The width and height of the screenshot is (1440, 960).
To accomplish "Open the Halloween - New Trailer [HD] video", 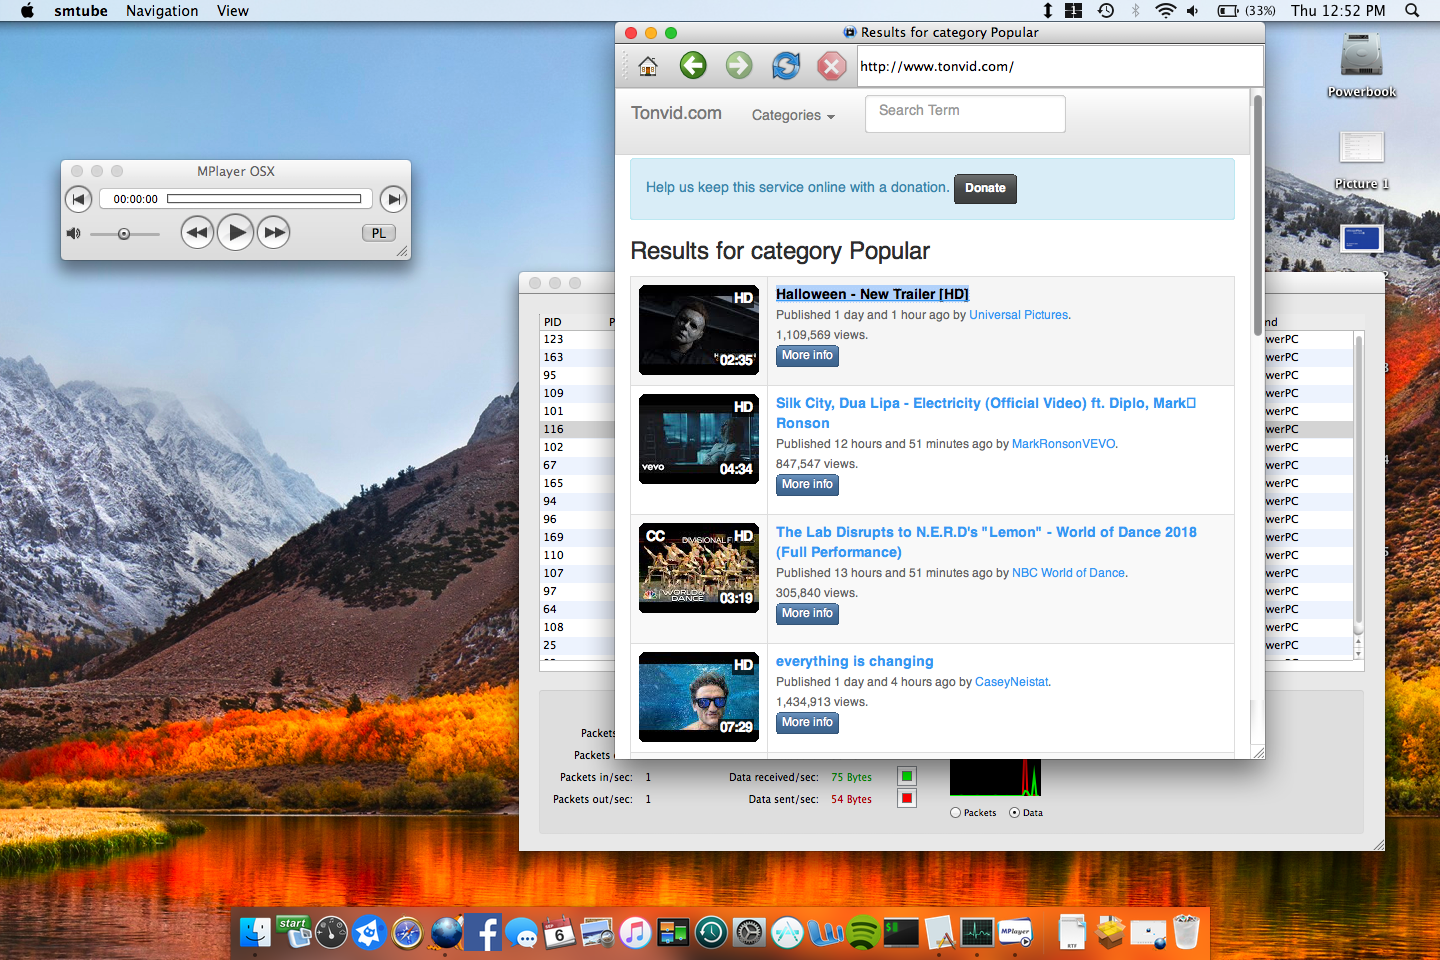I will click(x=872, y=294).
